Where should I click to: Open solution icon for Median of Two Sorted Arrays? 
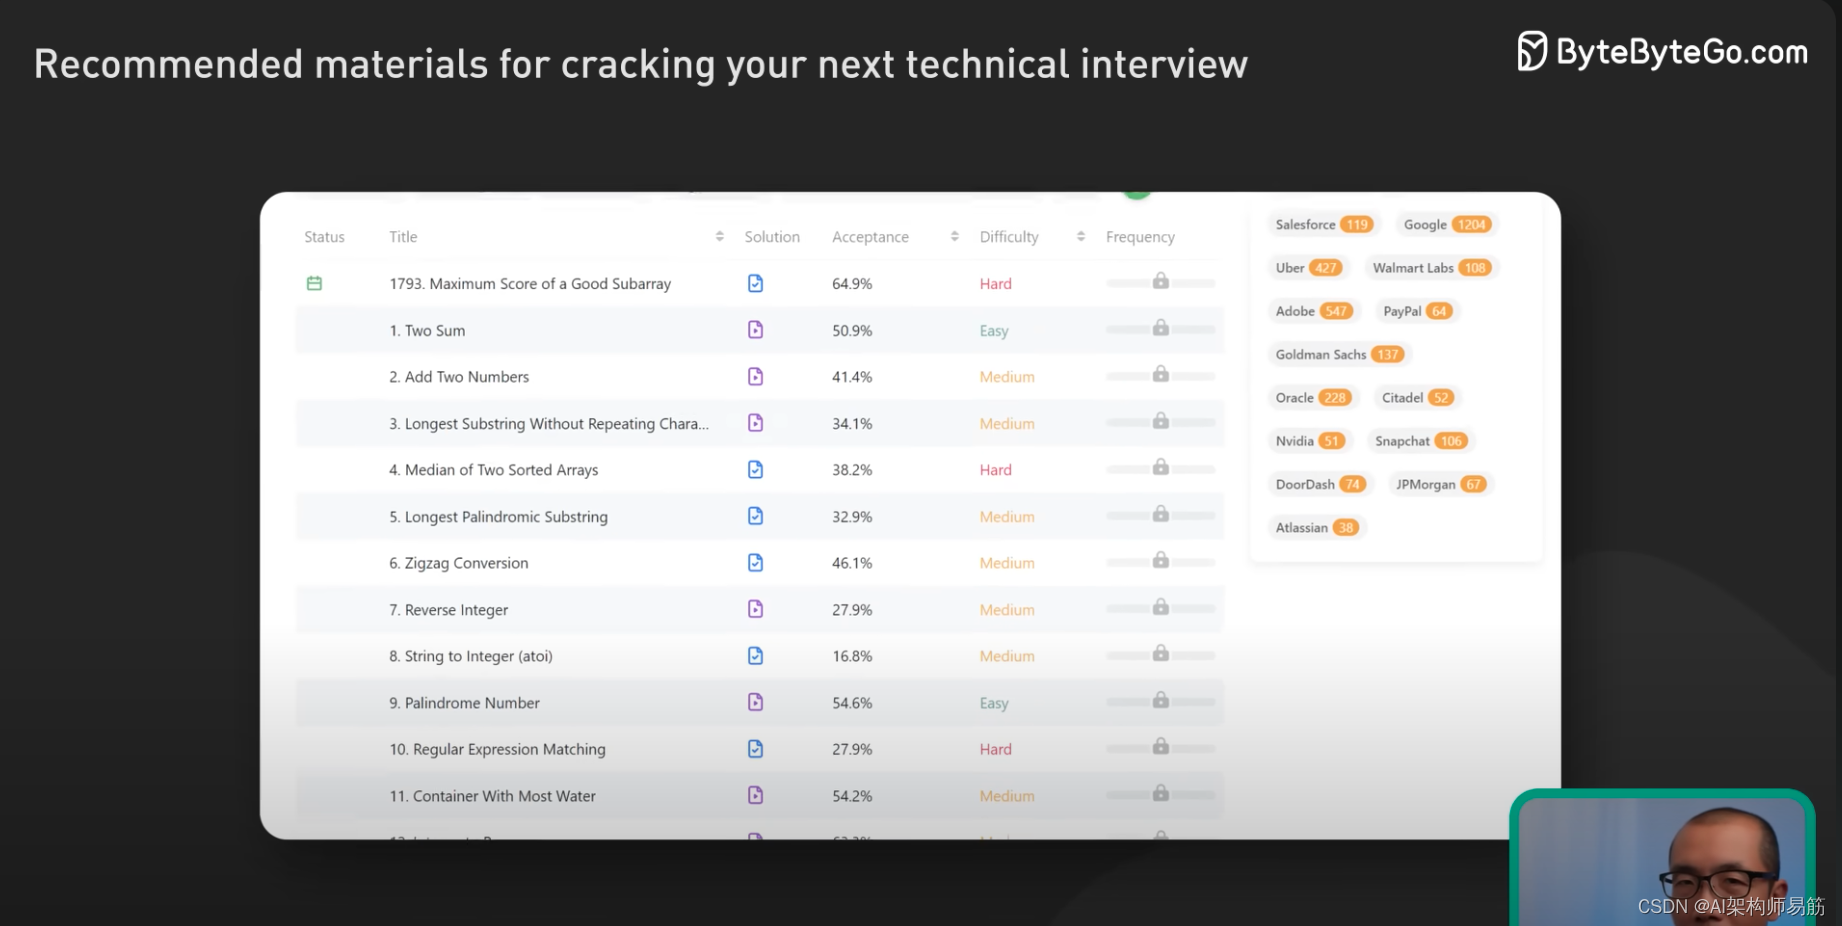pyautogui.click(x=755, y=470)
